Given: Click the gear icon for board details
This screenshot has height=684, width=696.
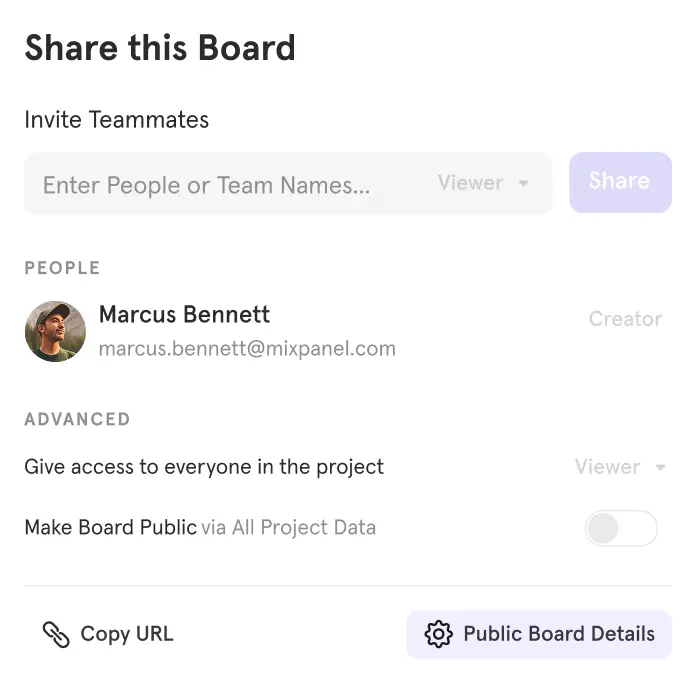Looking at the screenshot, I should (x=438, y=634).
